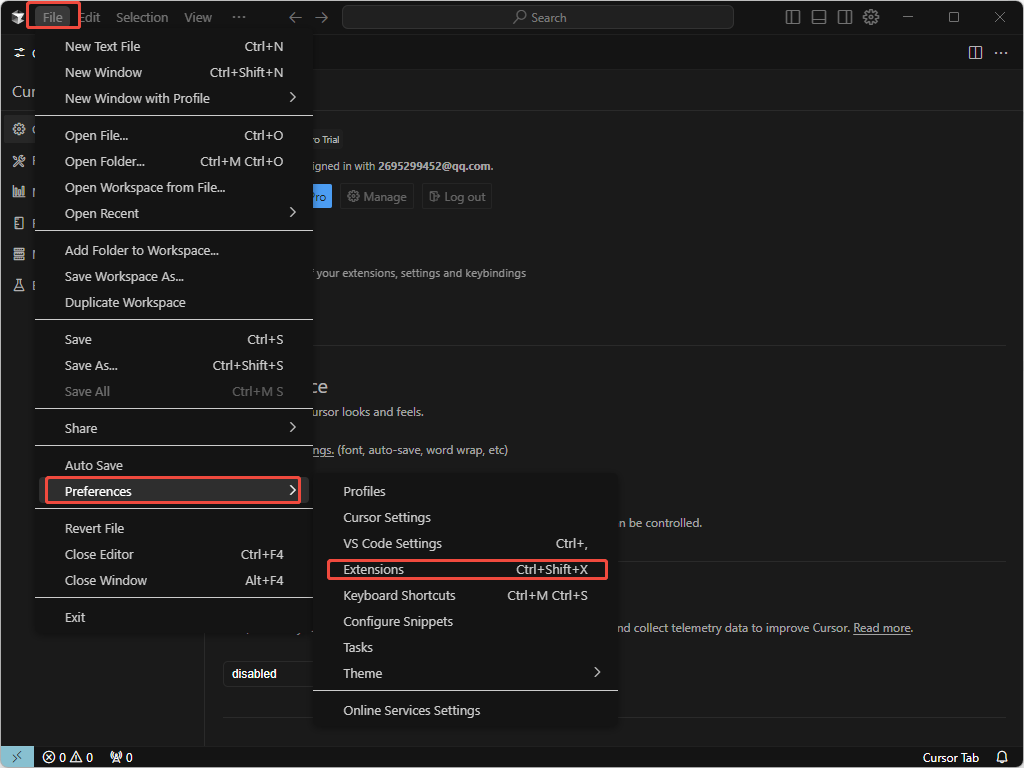Choose Open Workspace from File...
The image size is (1024, 768).
pos(174,187)
